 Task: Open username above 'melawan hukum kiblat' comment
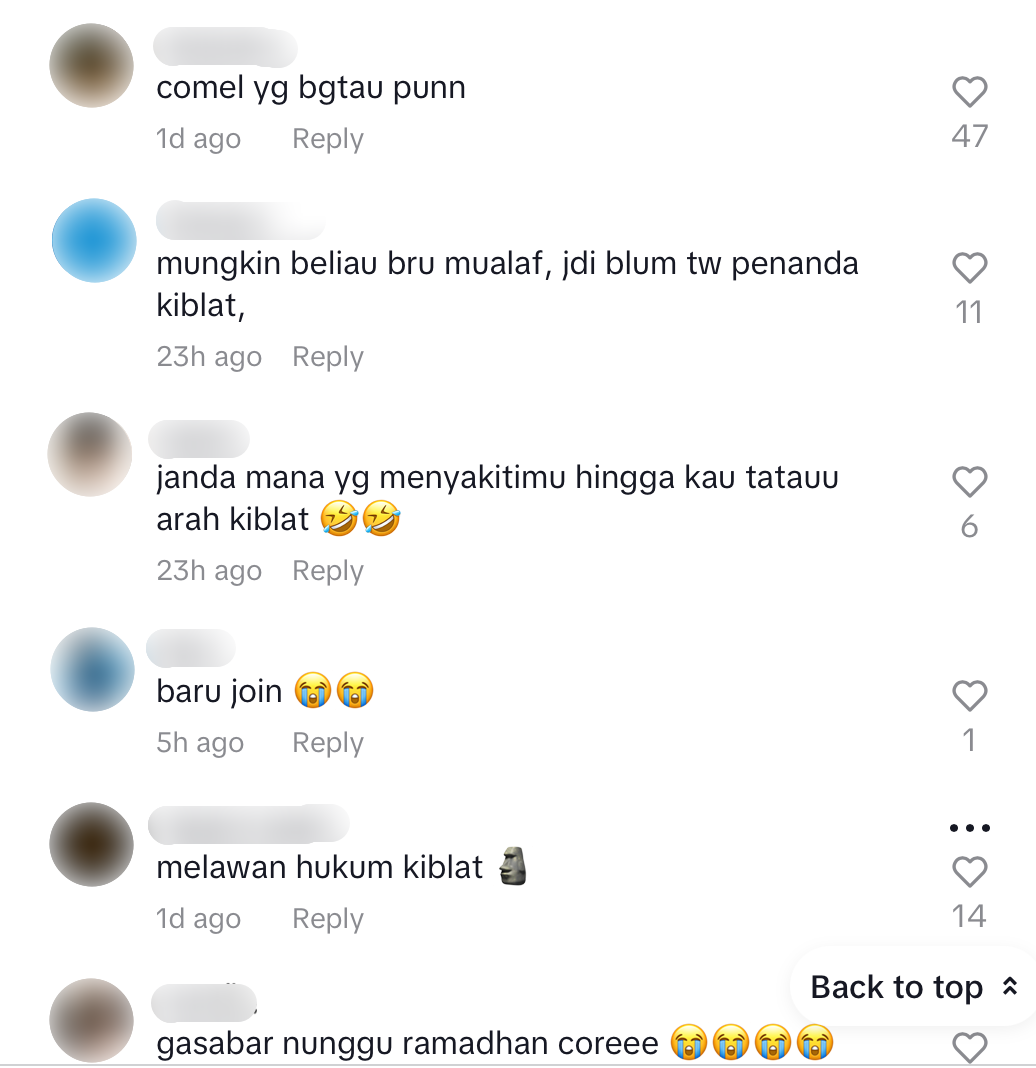pyautogui.click(x=249, y=824)
